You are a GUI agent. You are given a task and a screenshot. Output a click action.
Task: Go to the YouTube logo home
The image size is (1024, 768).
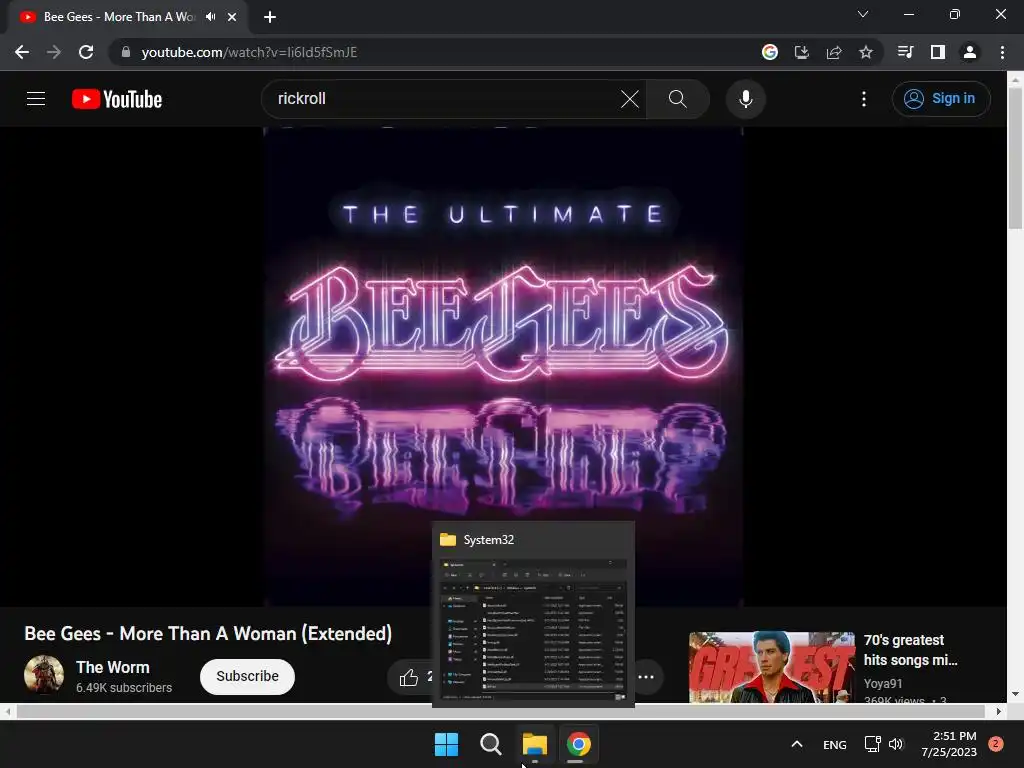pos(117,99)
